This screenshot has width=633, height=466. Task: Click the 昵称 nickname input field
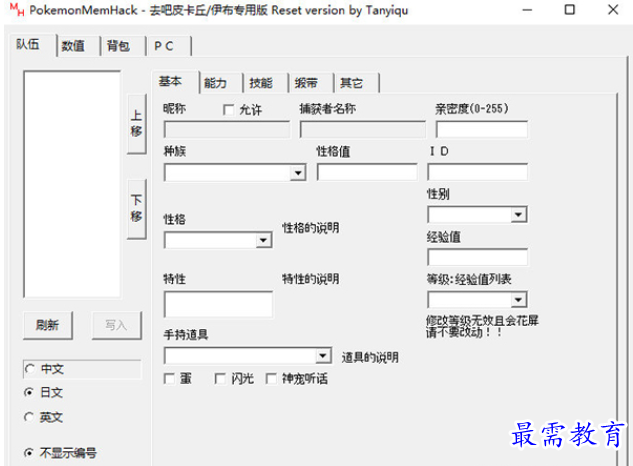(227, 130)
